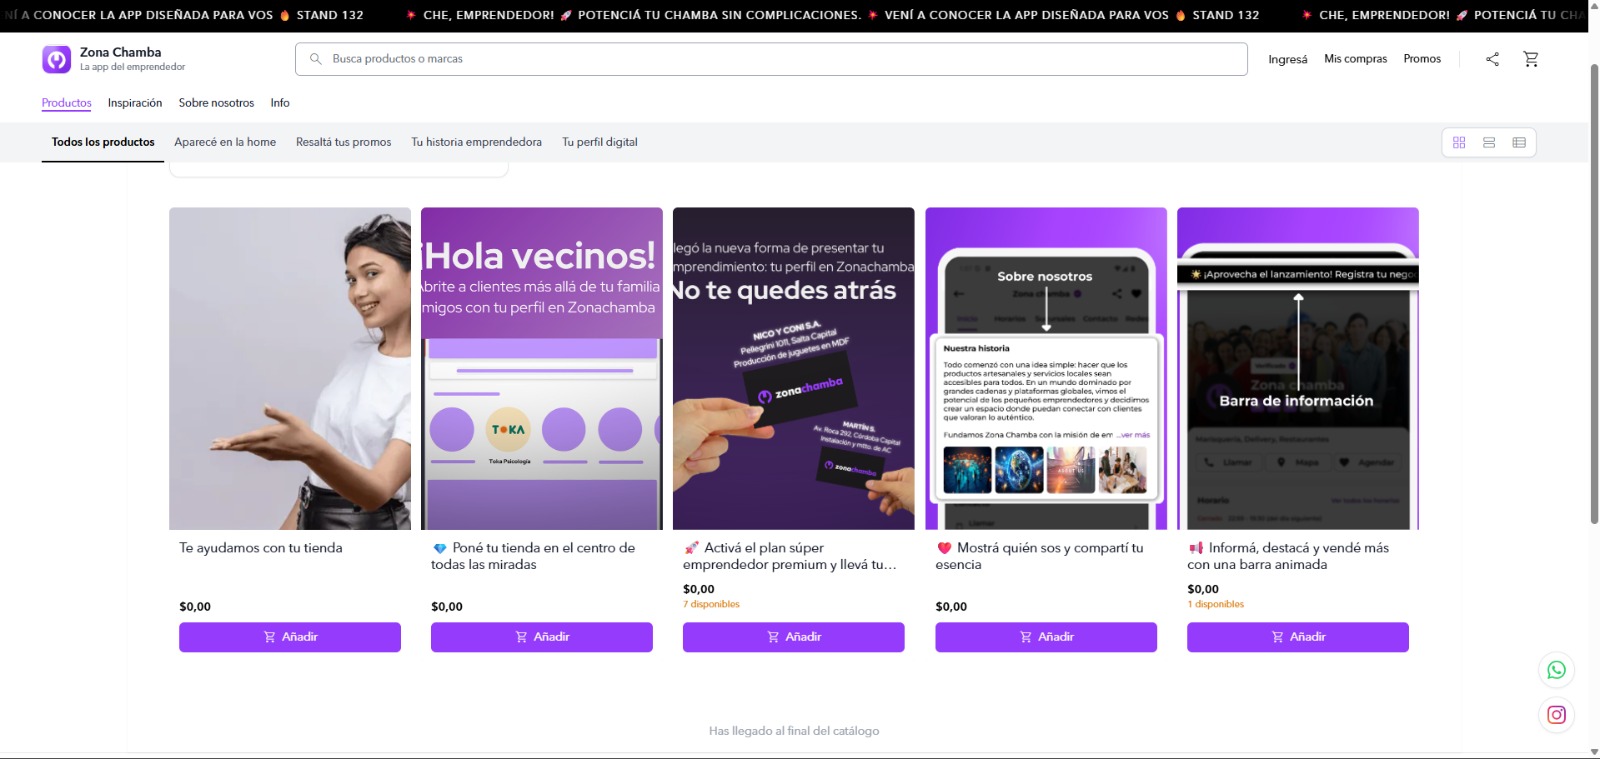1600x759 pixels.
Task: Switch to list view layout
Action: [x=1489, y=142]
